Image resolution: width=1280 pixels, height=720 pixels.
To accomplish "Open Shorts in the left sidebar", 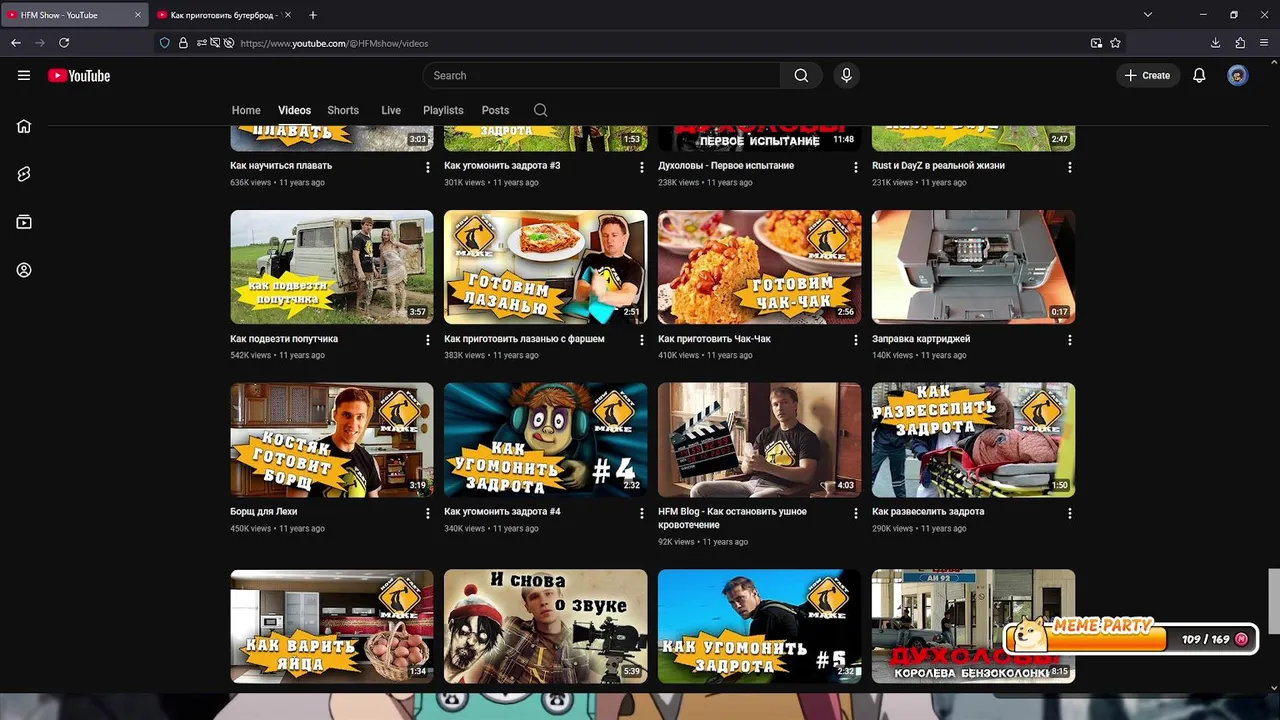I will [x=24, y=174].
